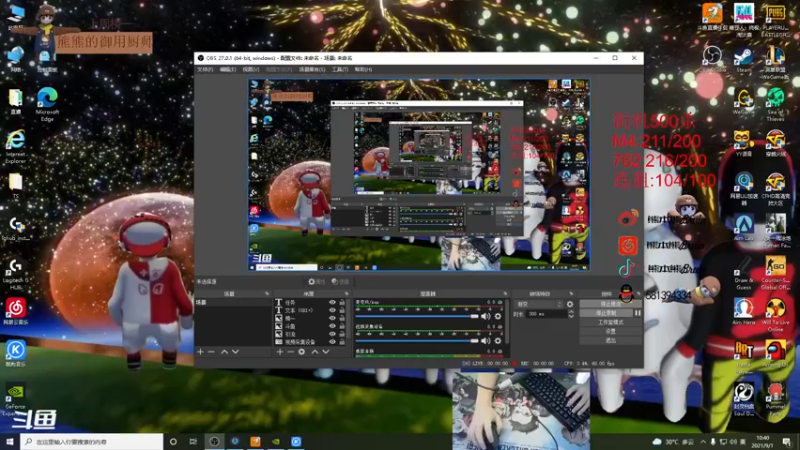
Task: Toggle lock on 斗鱼 source
Action: (342, 326)
